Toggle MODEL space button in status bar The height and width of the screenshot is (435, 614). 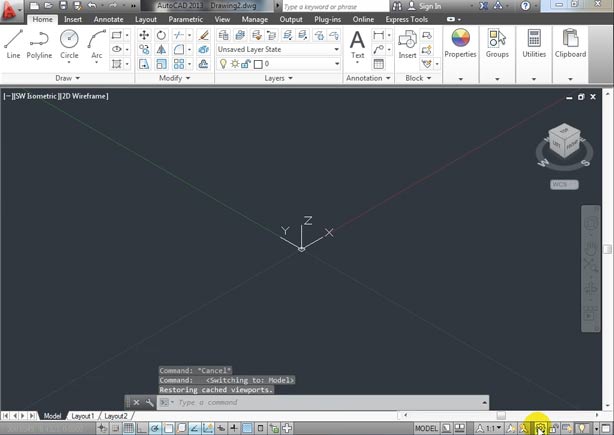point(426,428)
